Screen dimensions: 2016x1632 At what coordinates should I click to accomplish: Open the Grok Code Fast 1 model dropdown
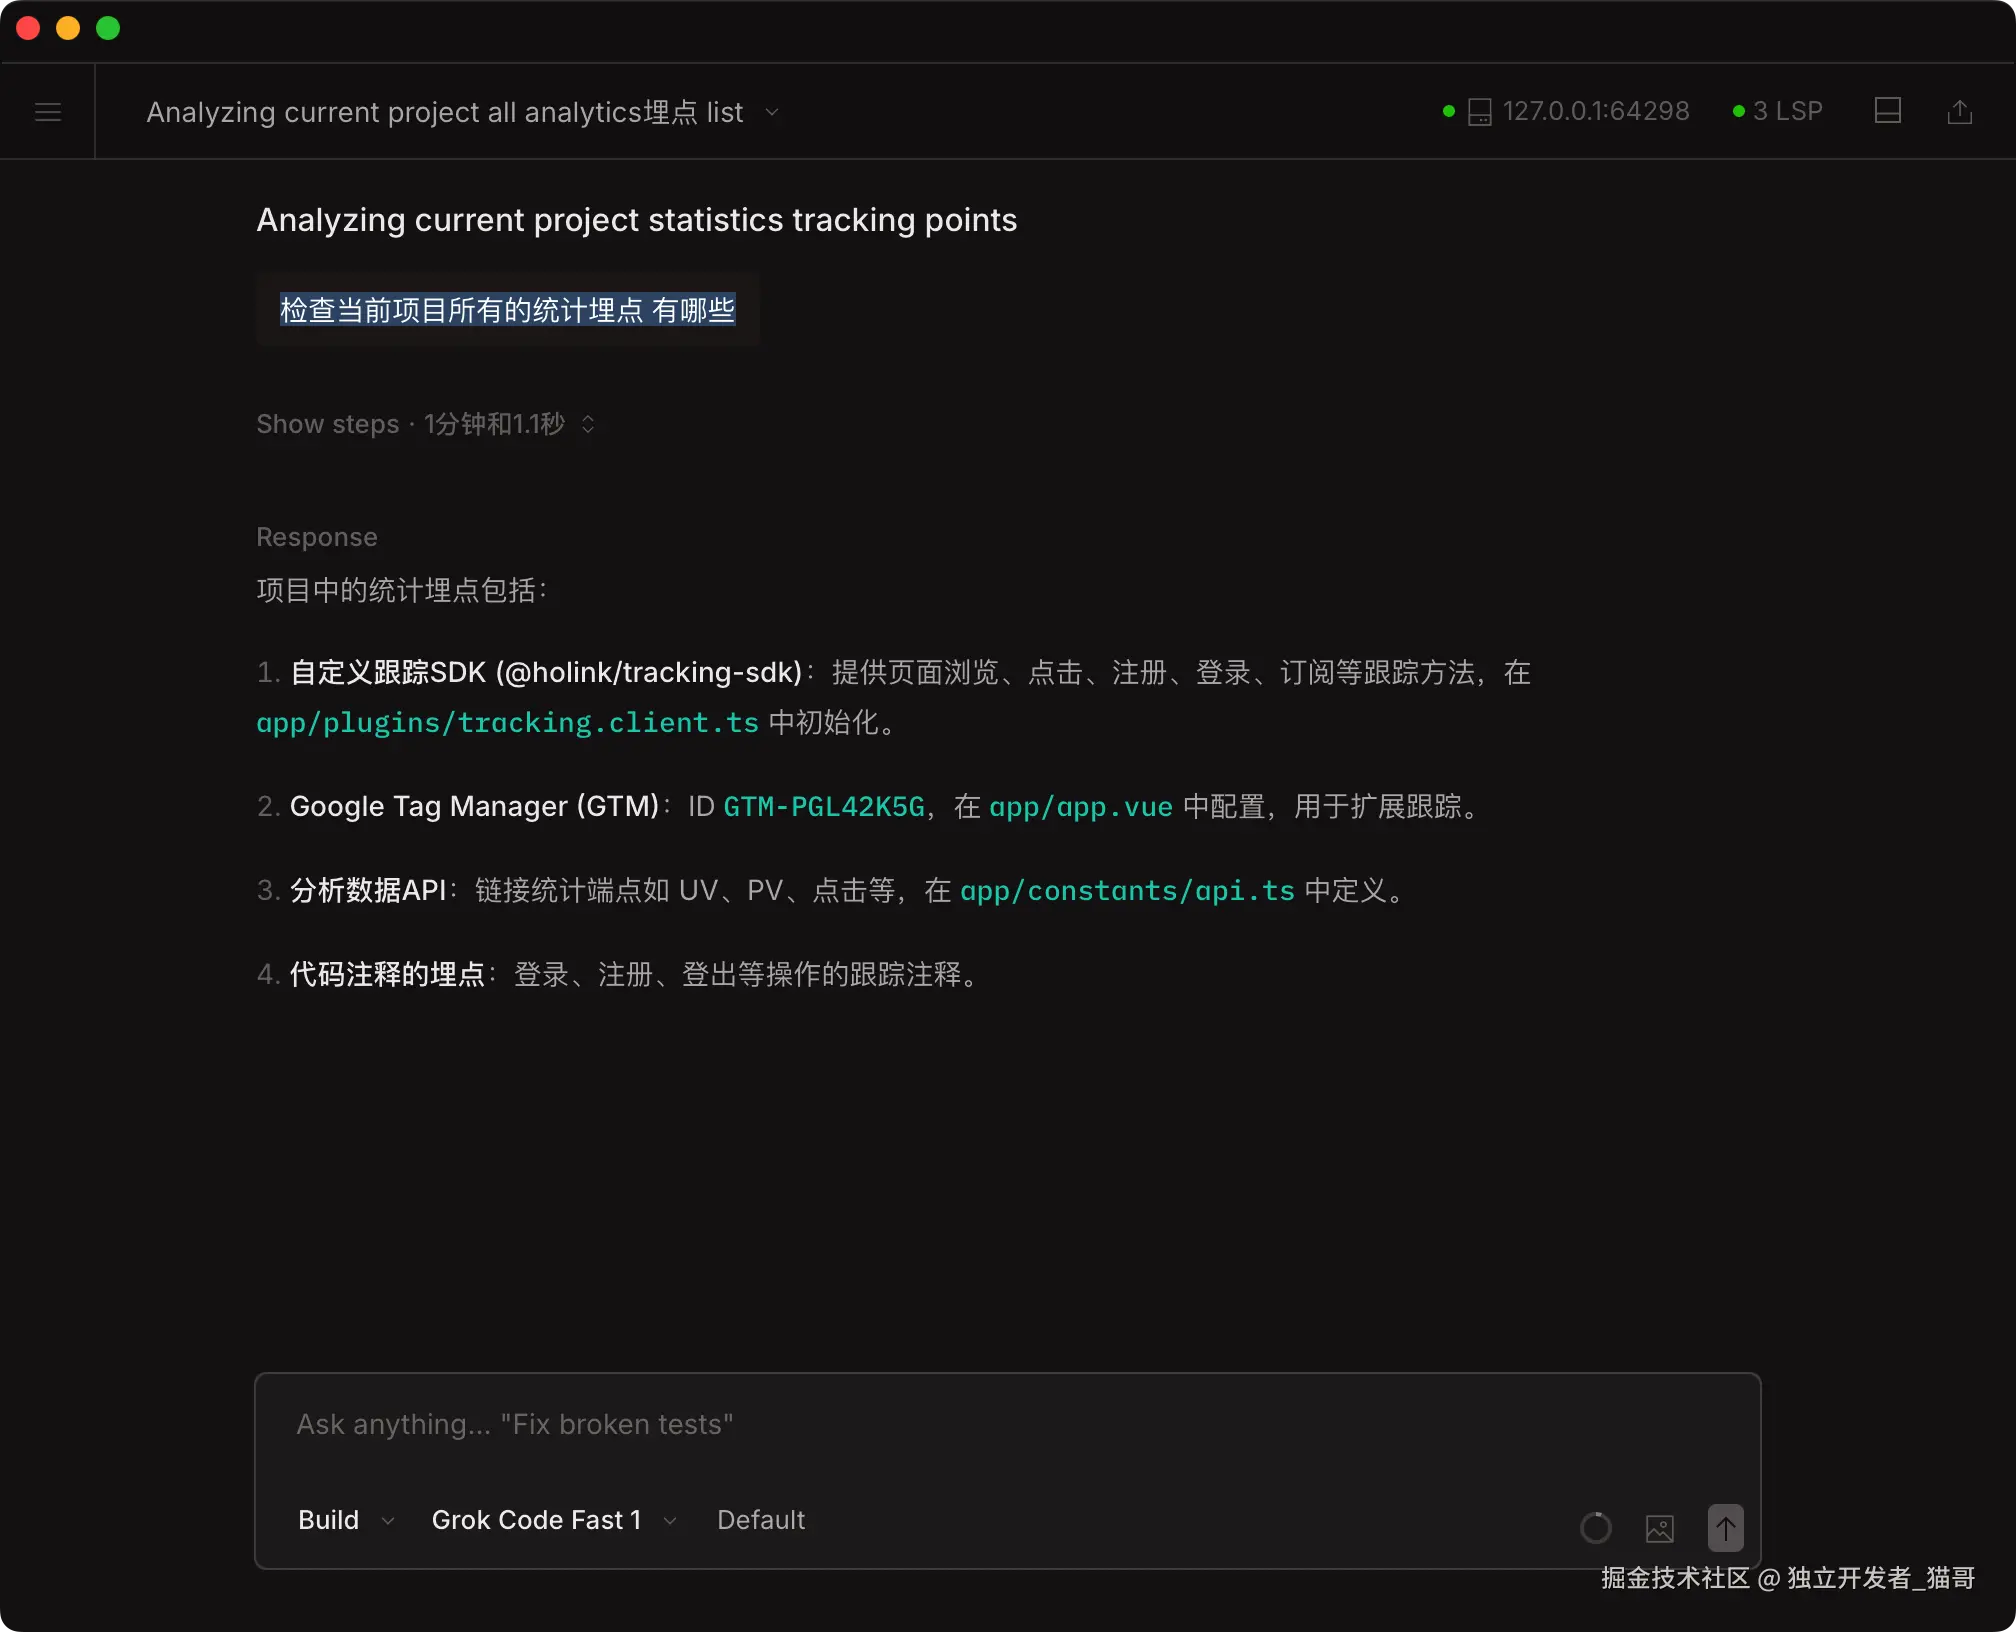click(x=551, y=1519)
